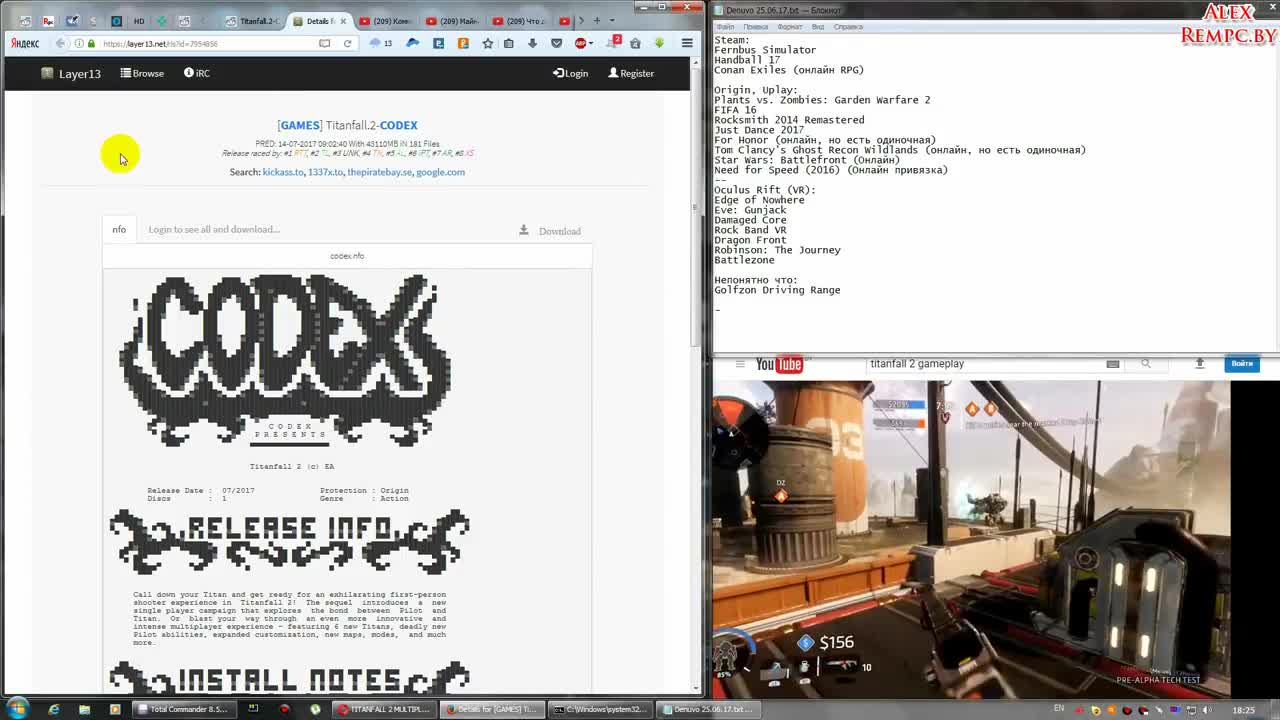Open the C:\Windows\system32 taskbar window
The height and width of the screenshot is (720, 1280).
[600, 709]
